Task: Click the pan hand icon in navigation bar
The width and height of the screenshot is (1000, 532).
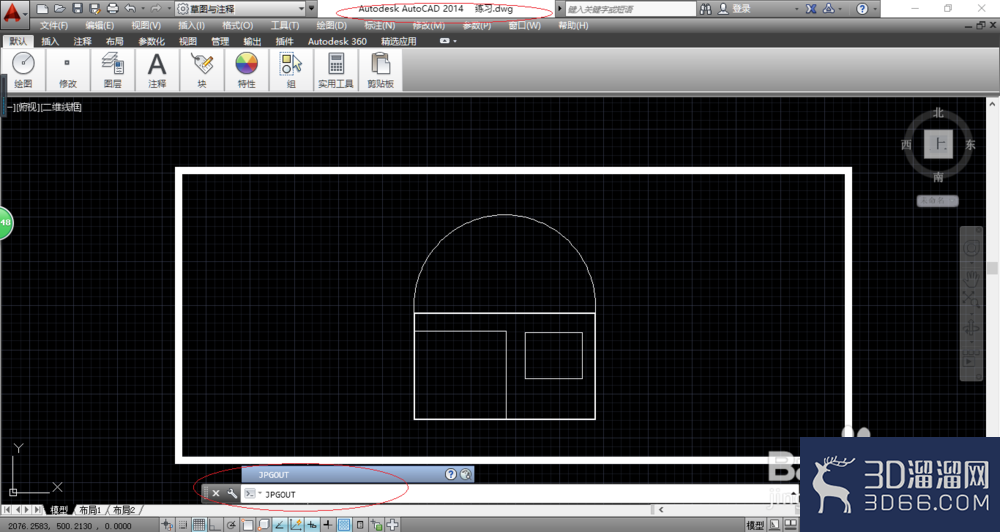Action: tap(971, 278)
